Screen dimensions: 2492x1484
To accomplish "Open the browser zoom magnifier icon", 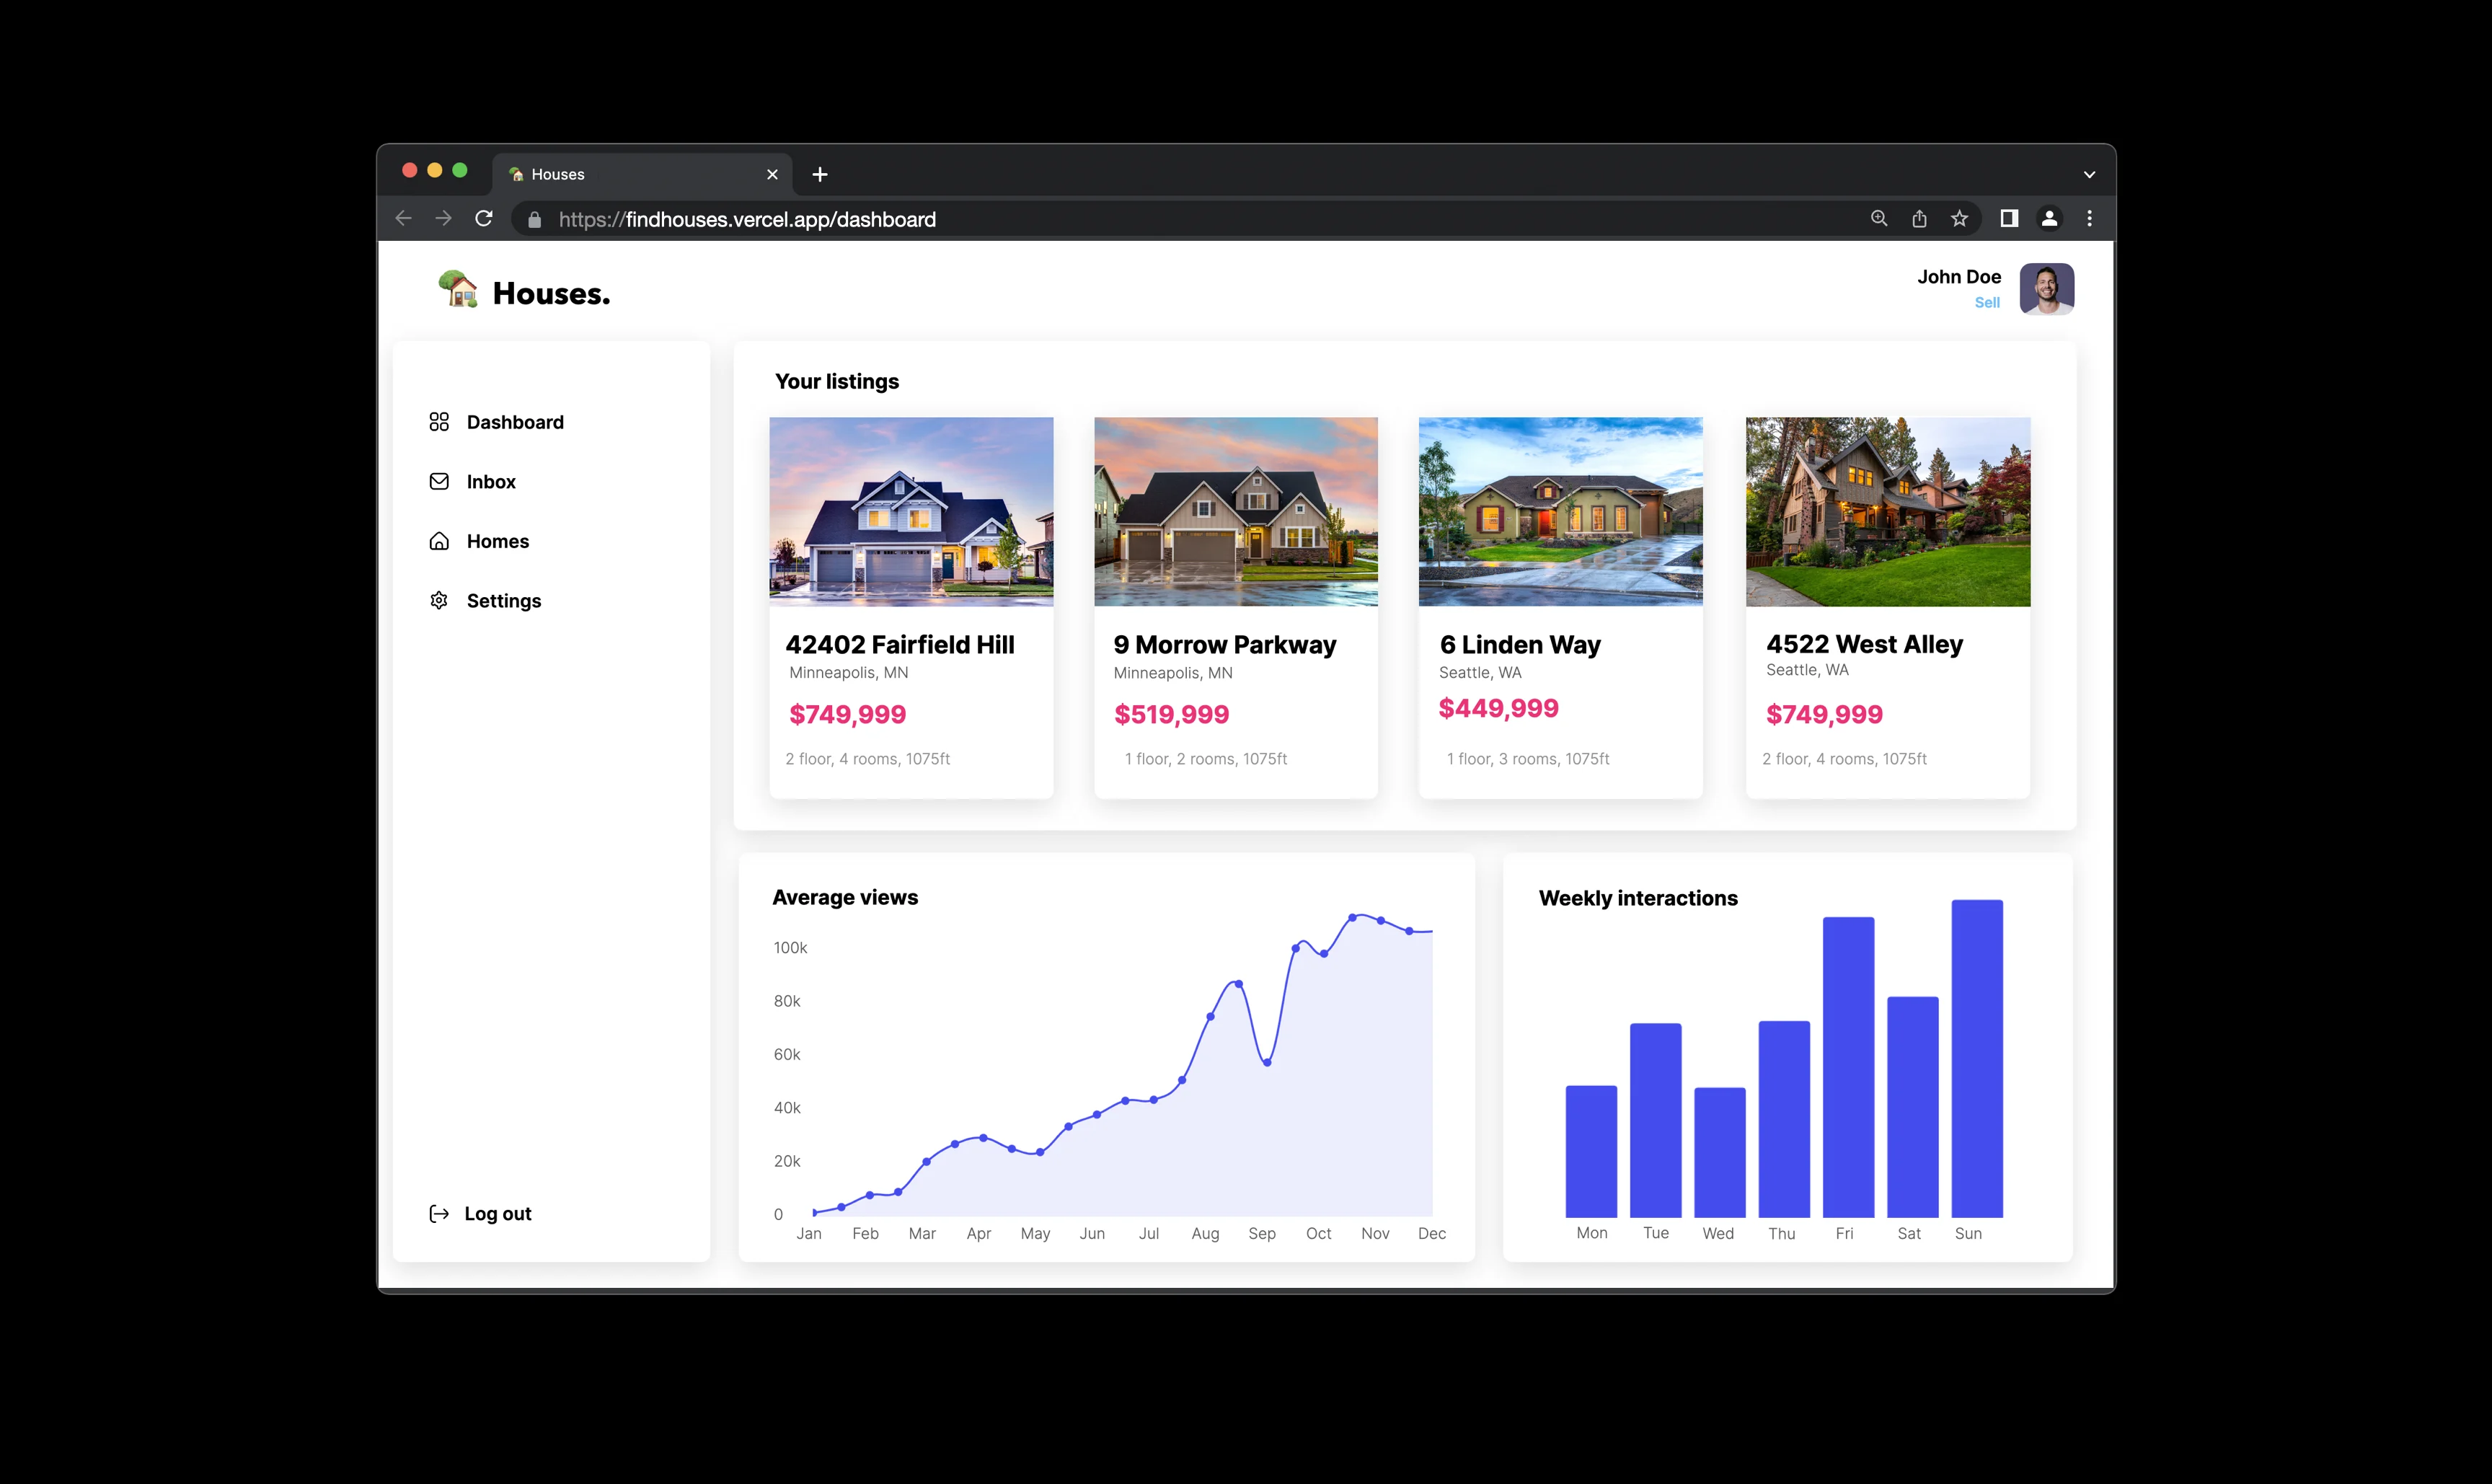I will click(1879, 219).
